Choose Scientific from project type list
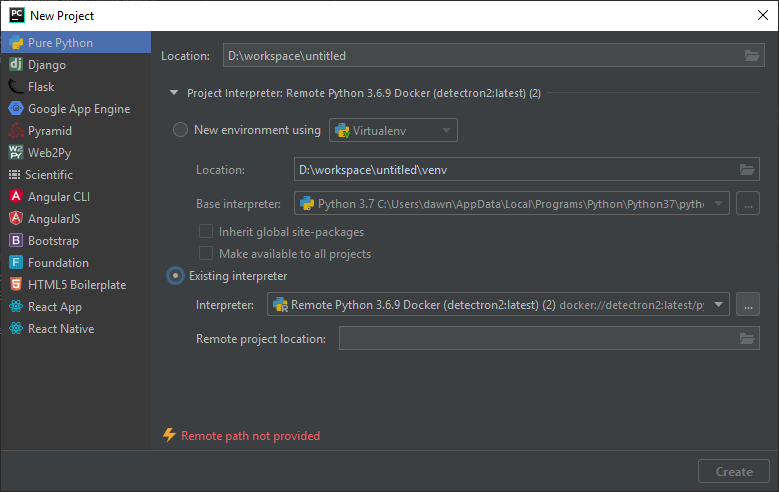Screen dimensions: 779x492 click(48, 175)
